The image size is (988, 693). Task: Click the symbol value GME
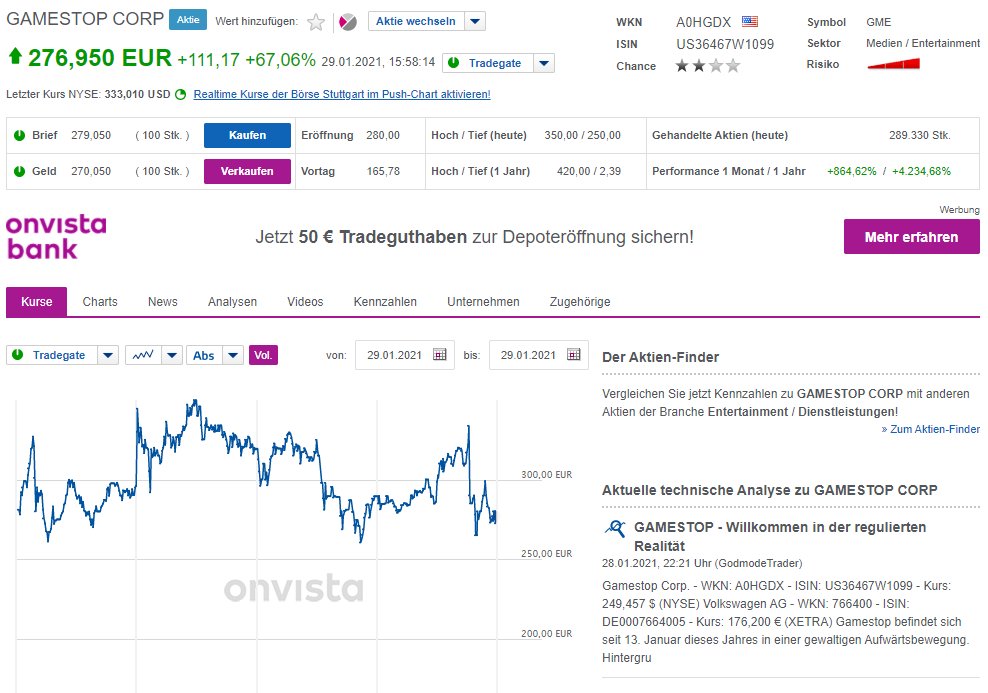[x=878, y=22]
